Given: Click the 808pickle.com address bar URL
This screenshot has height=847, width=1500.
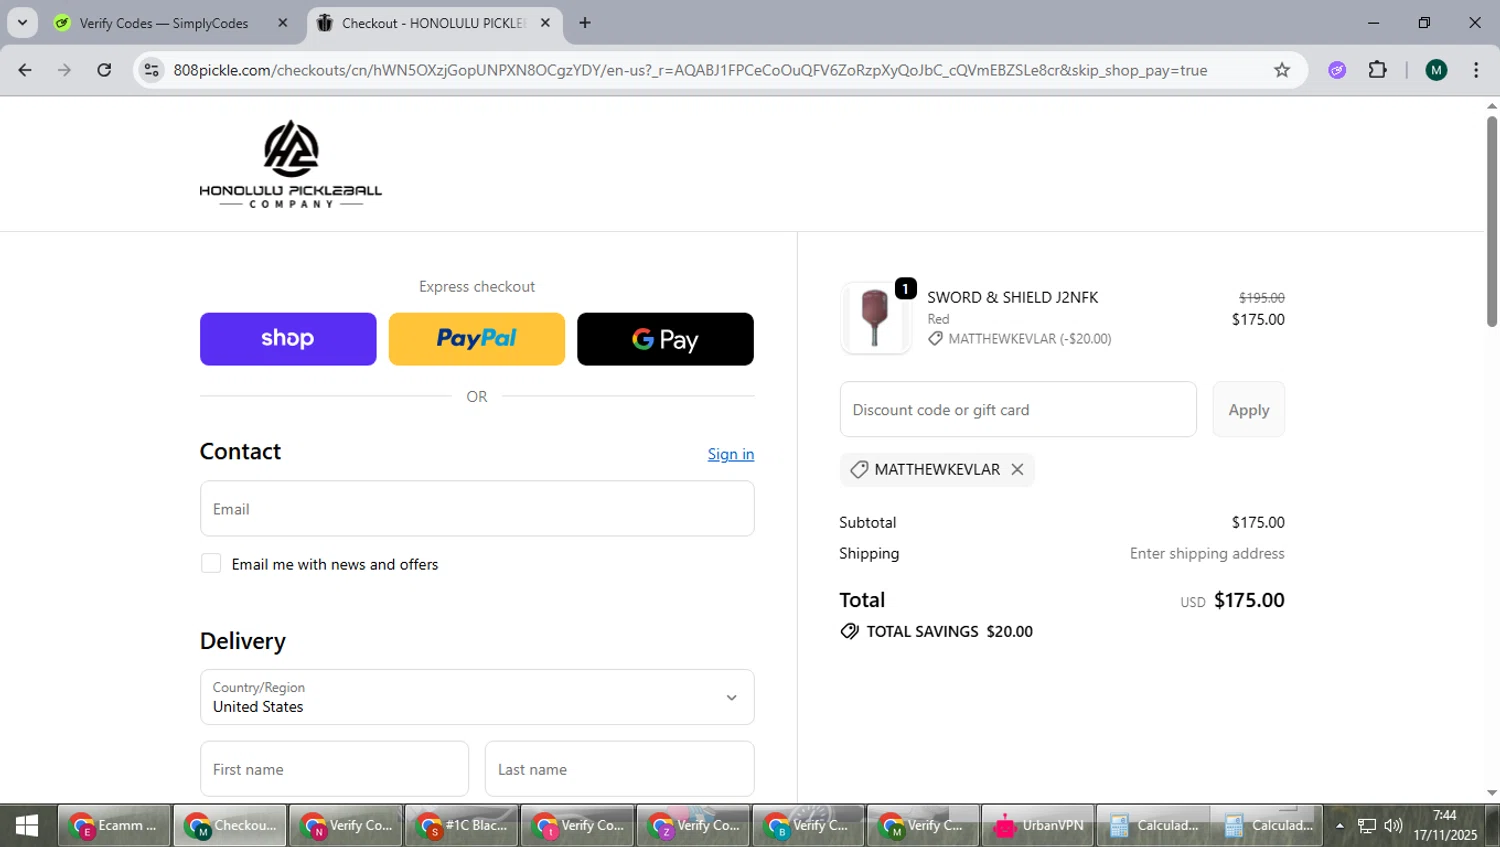Looking at the screenshot, I should [690, 70].
